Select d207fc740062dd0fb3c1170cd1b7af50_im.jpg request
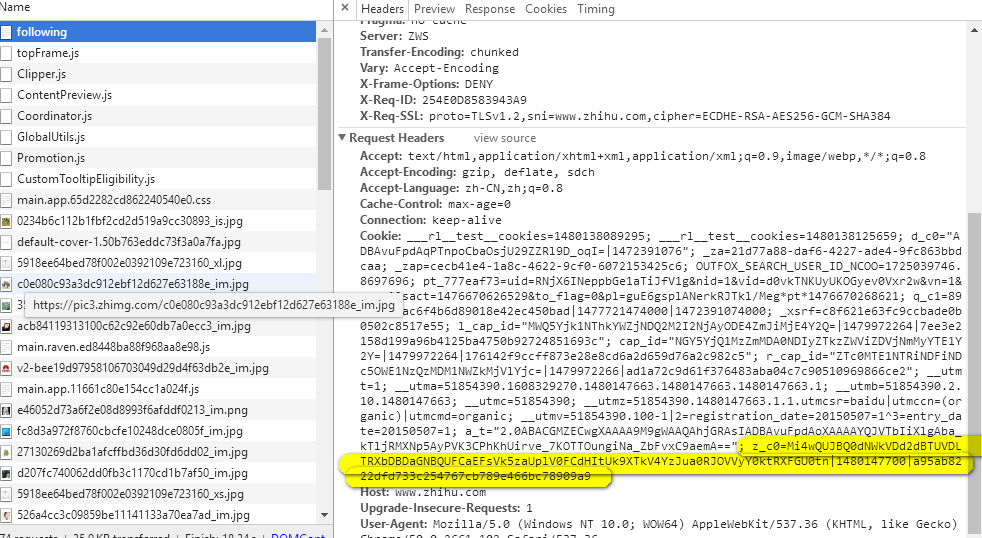Image resolution: width=982 pixels, height=538 pixels. pos(158,473)
